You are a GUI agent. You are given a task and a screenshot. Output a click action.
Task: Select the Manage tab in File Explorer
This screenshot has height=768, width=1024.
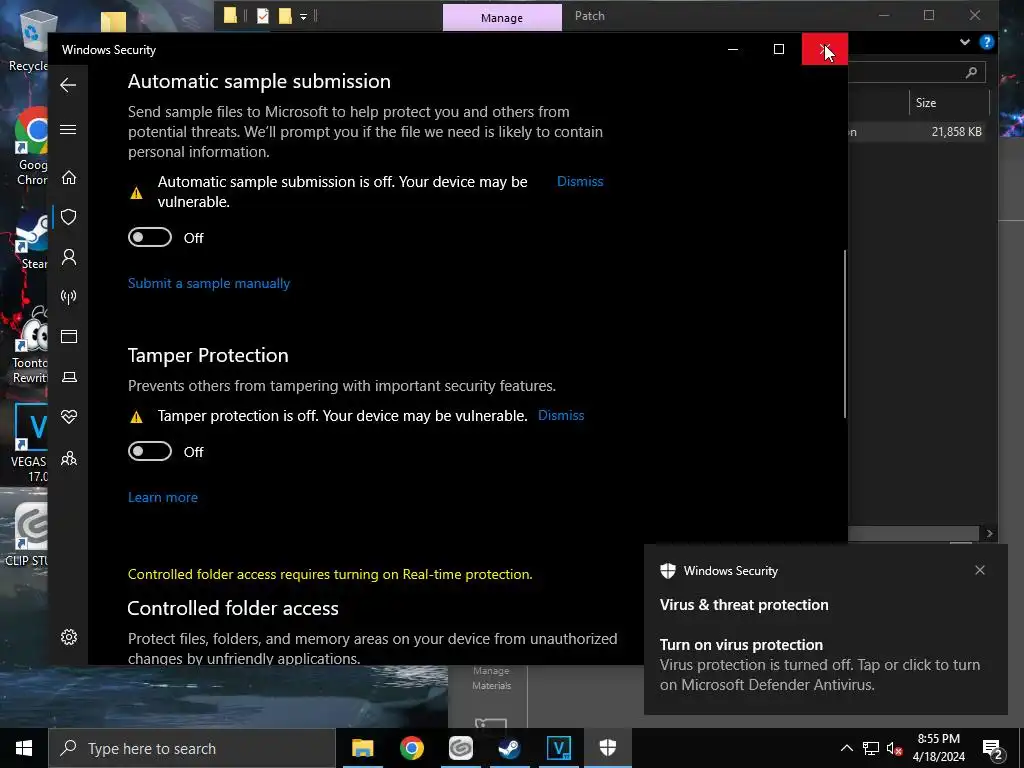(502, 18)
